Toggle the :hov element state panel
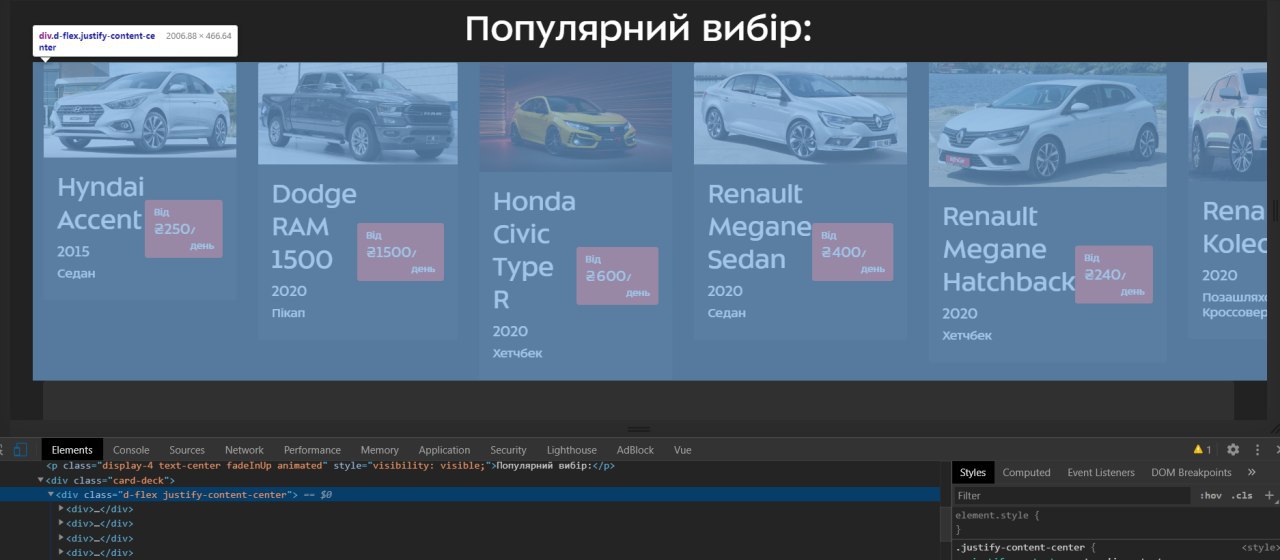 (1210, 495)
